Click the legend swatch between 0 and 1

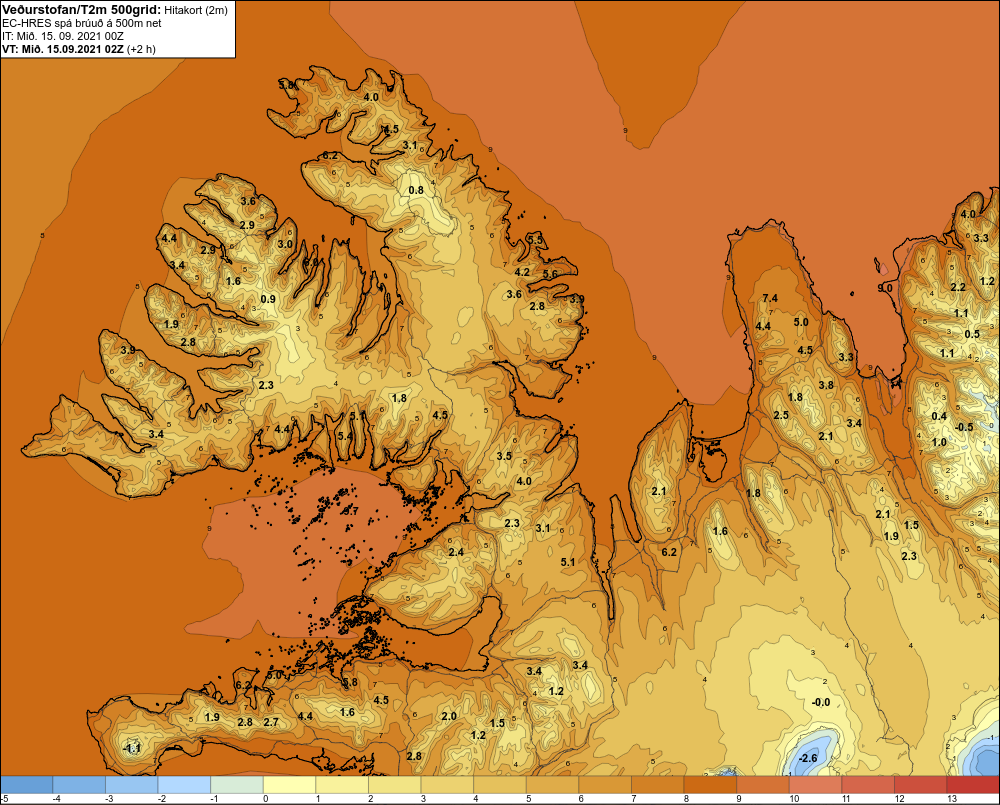point(290,785)
